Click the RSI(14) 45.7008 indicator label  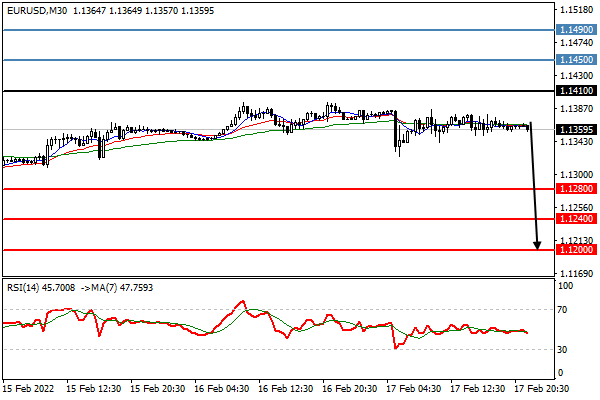[41, 287]
